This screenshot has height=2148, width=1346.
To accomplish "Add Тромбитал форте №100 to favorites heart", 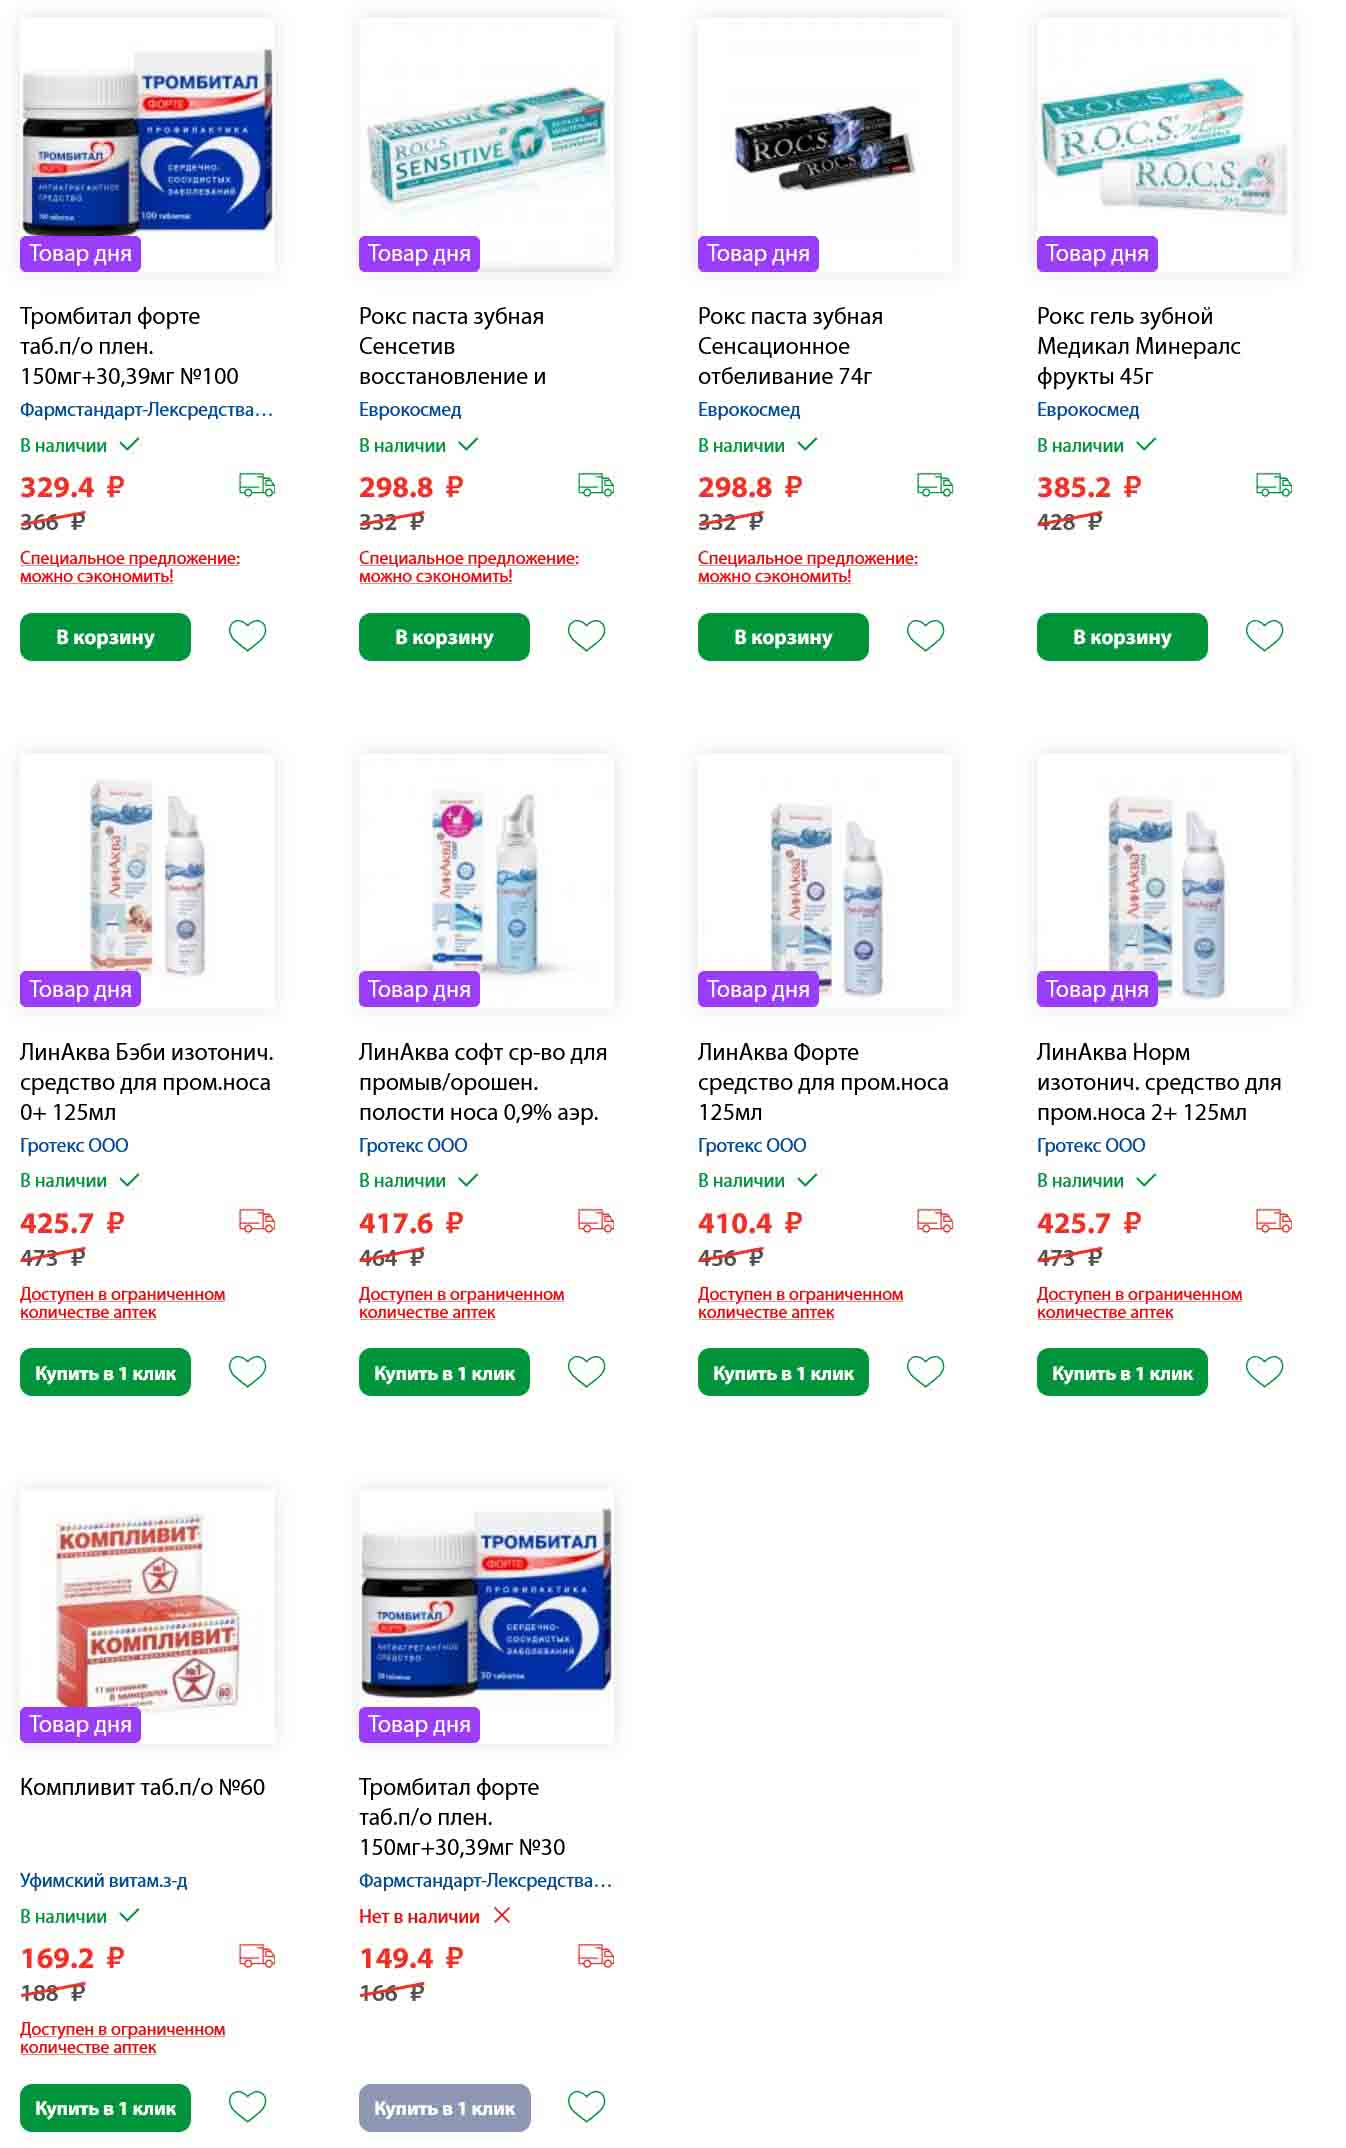I will [247, 636].
